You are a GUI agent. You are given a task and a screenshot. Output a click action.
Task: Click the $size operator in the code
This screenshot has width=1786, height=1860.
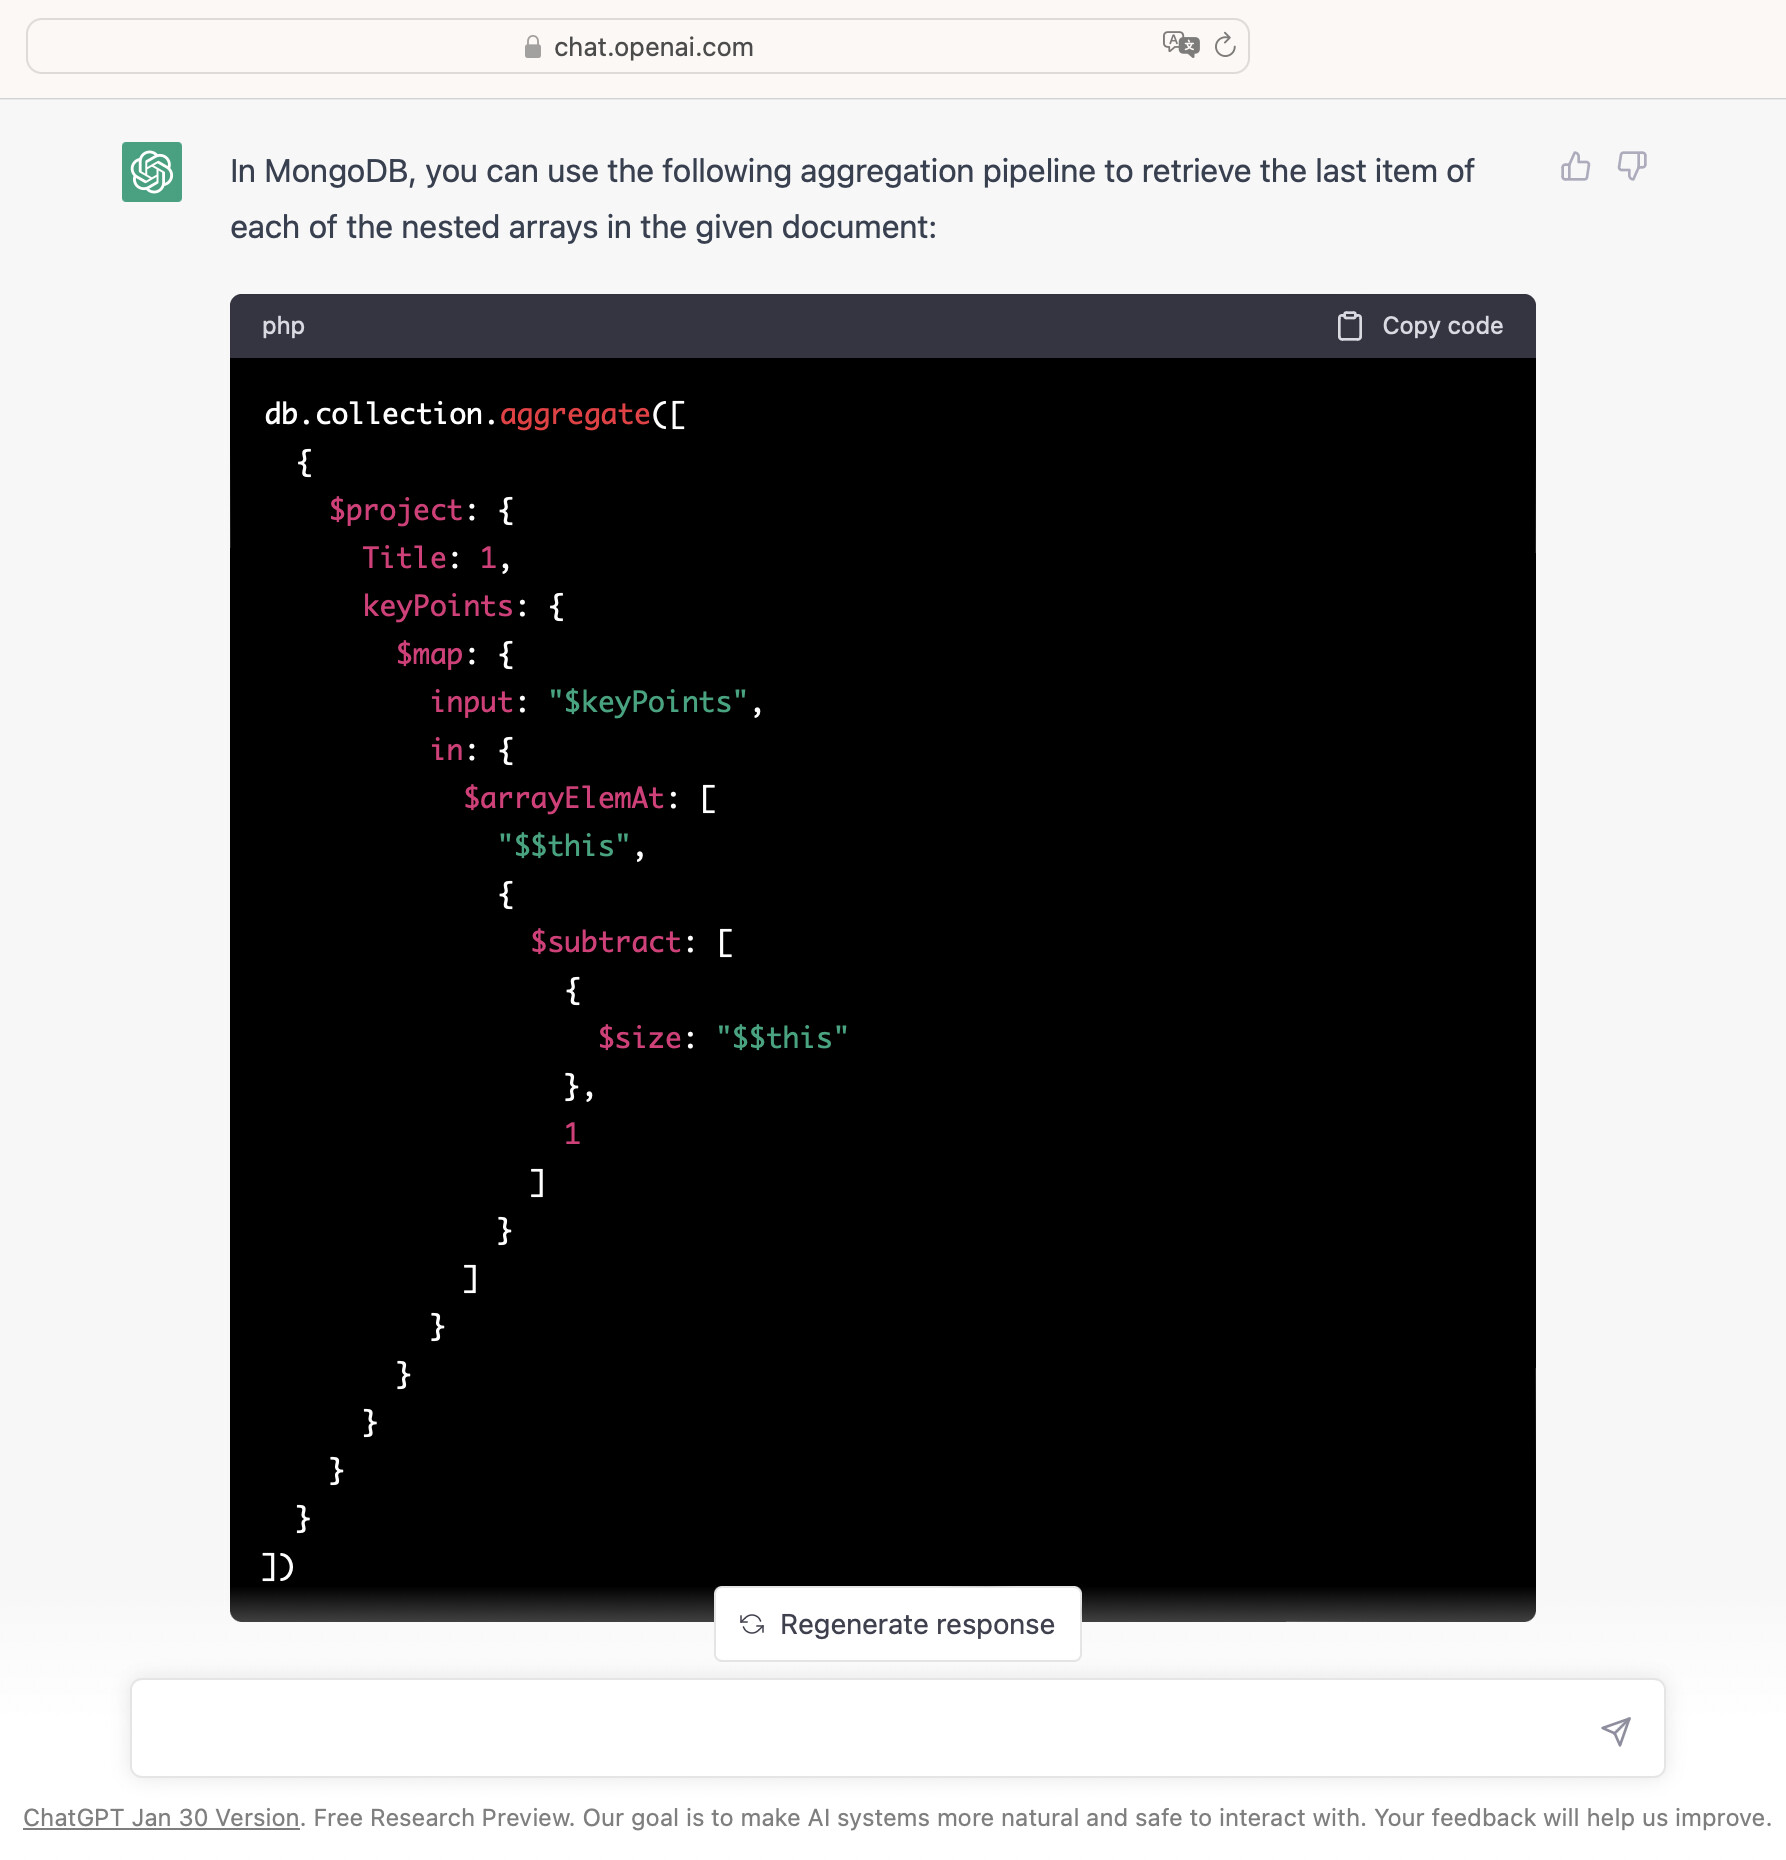tap(639, 1038)
